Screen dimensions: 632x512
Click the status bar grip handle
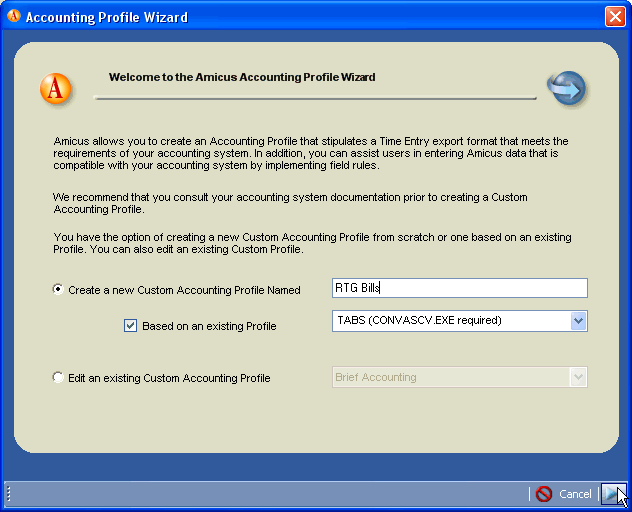tap(8, 494)
